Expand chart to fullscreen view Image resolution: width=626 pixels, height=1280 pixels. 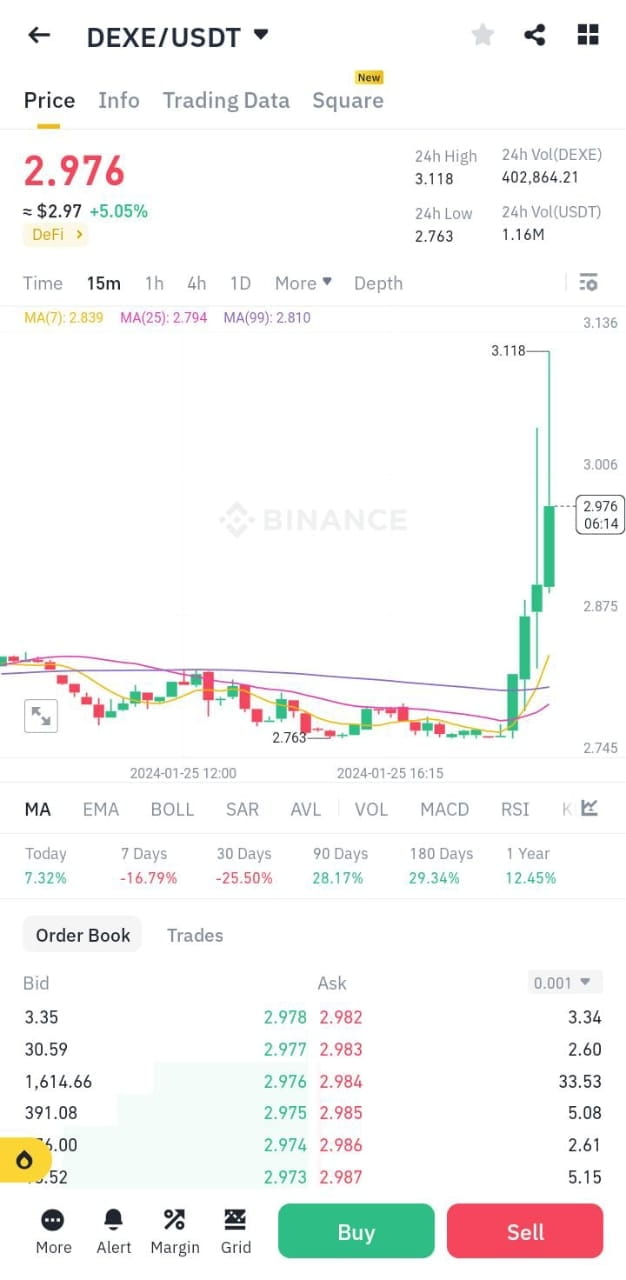tap(40, 715)
